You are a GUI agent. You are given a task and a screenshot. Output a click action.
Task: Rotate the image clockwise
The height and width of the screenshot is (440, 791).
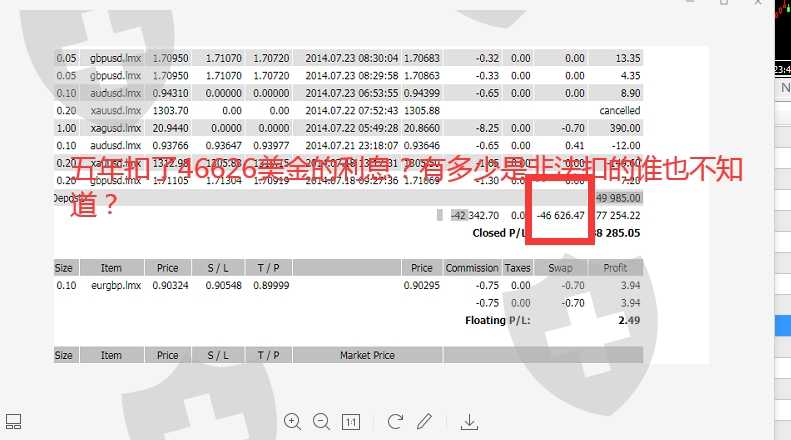(x=395, y=421)
